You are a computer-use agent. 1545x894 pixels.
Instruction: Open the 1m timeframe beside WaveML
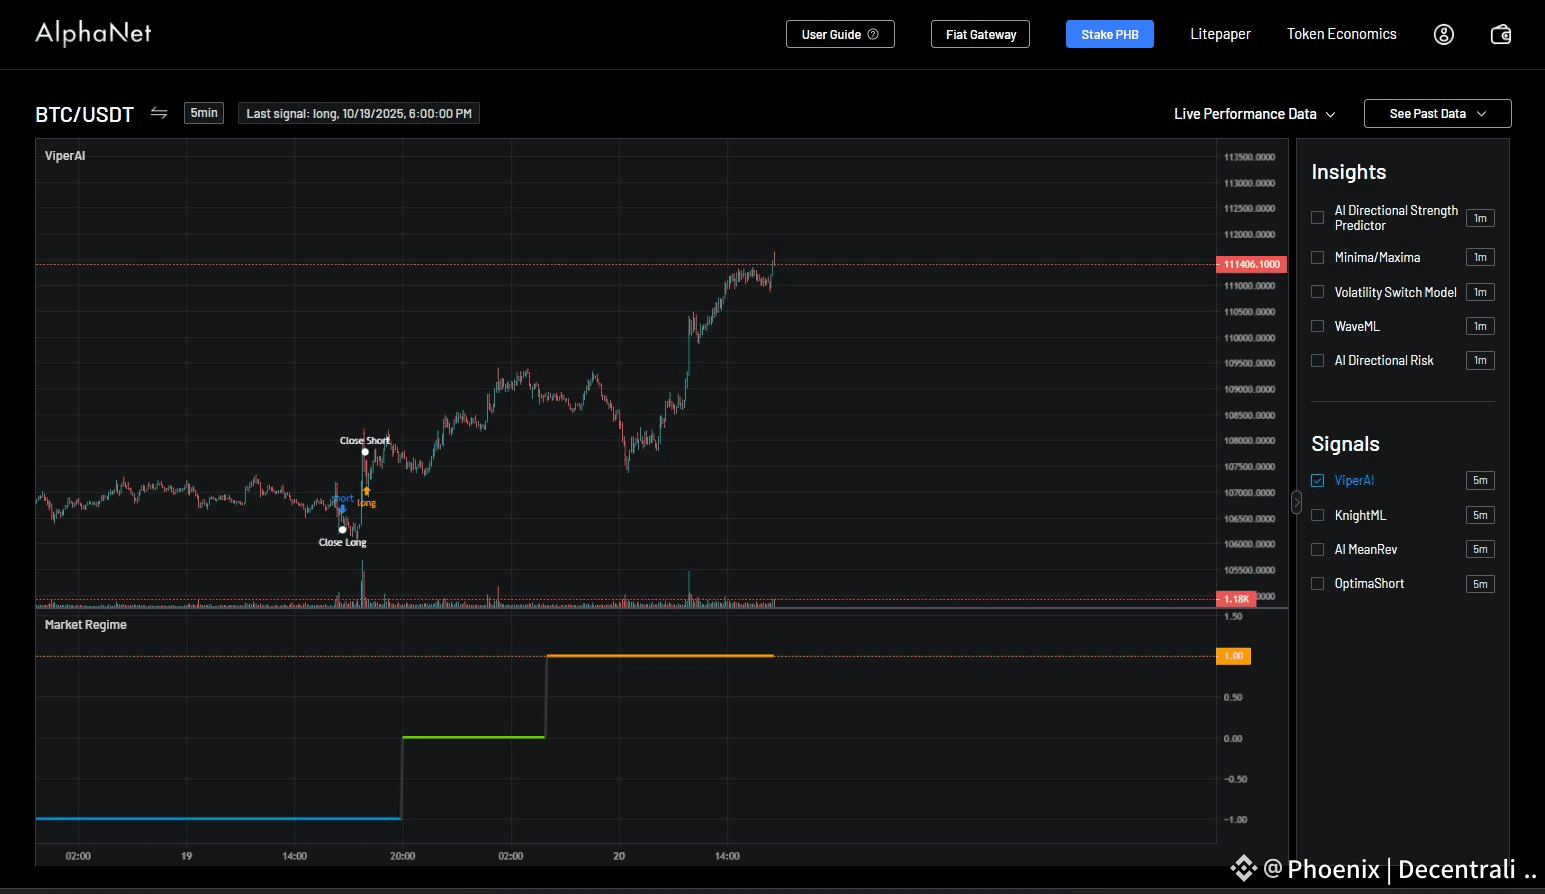pyautogui.click(x=1480, y=326)
